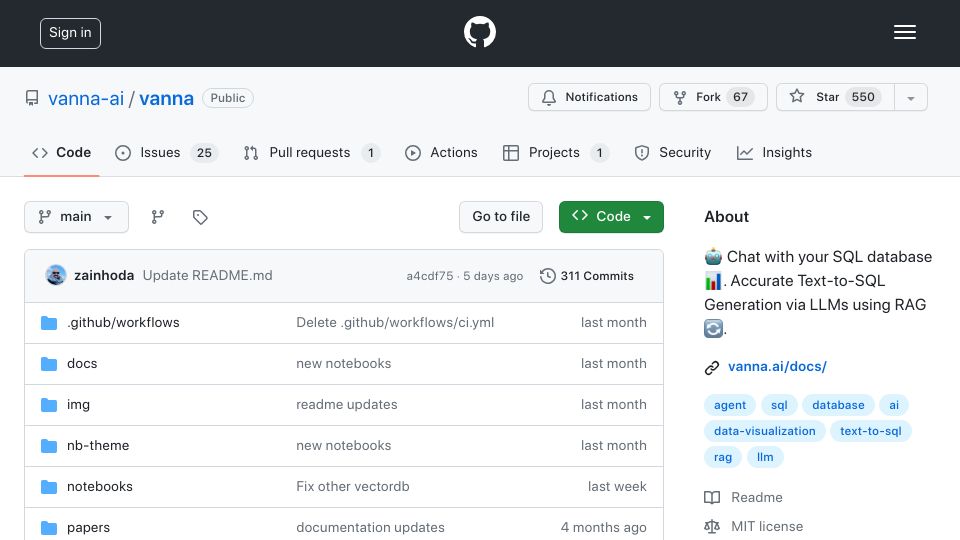
Task: Open the Insights tab
Action: click(x=774, y=152)
